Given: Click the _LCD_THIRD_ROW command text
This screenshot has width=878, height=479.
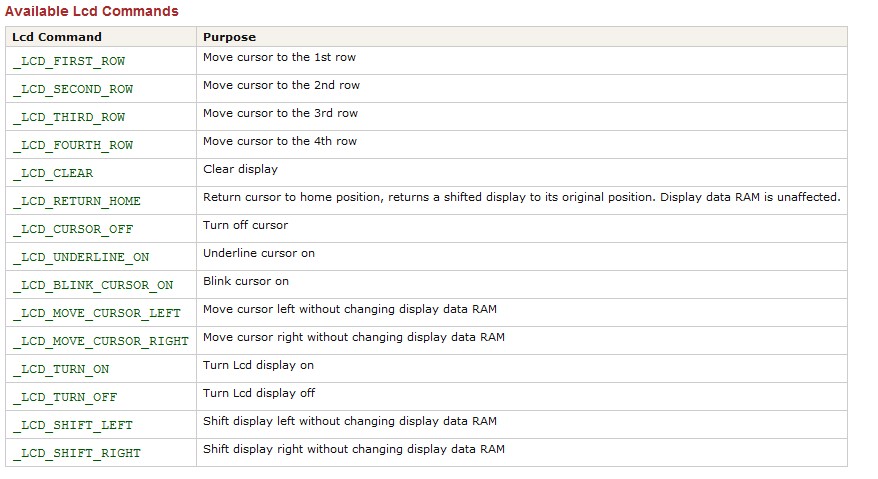Looking at the screenshot, I should (x=69, y=117).
